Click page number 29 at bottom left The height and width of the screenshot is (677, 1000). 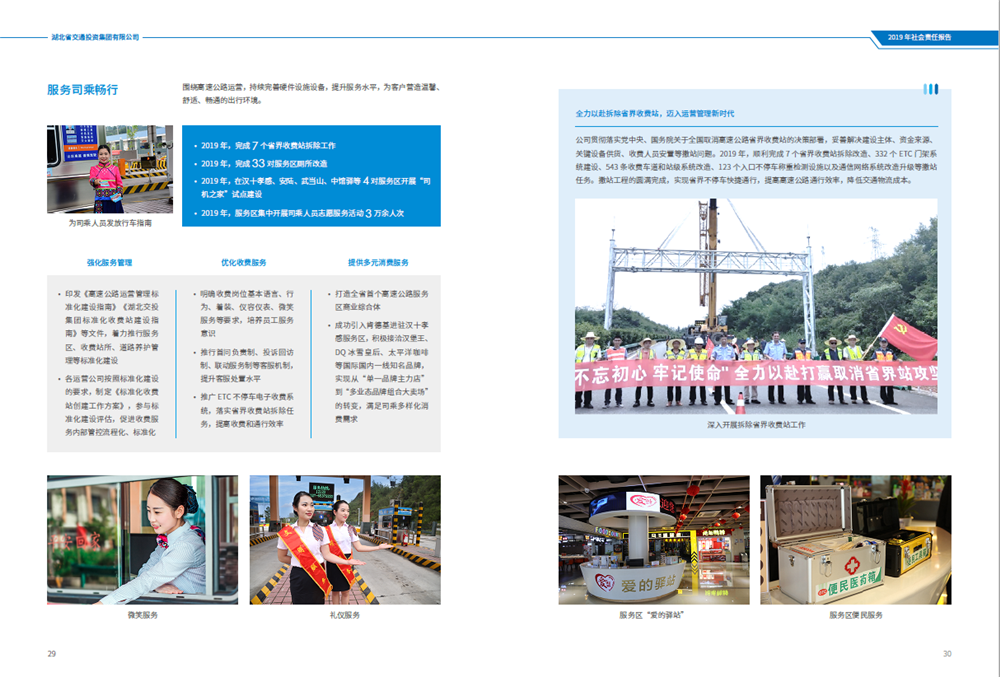click(x=51, y=654)
